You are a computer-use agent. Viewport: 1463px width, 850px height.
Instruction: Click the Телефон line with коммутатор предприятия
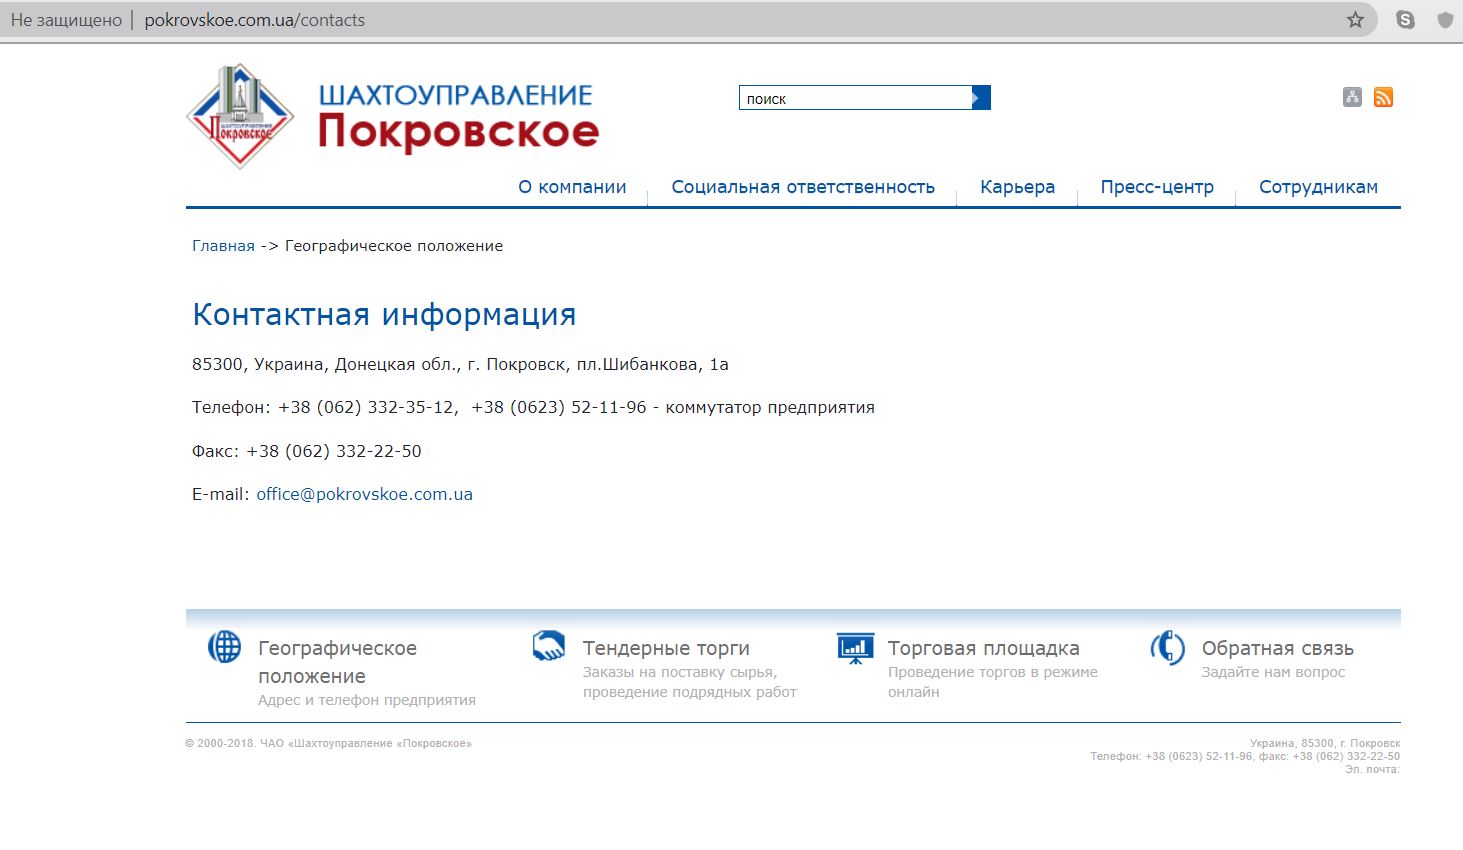coord(533,407)
